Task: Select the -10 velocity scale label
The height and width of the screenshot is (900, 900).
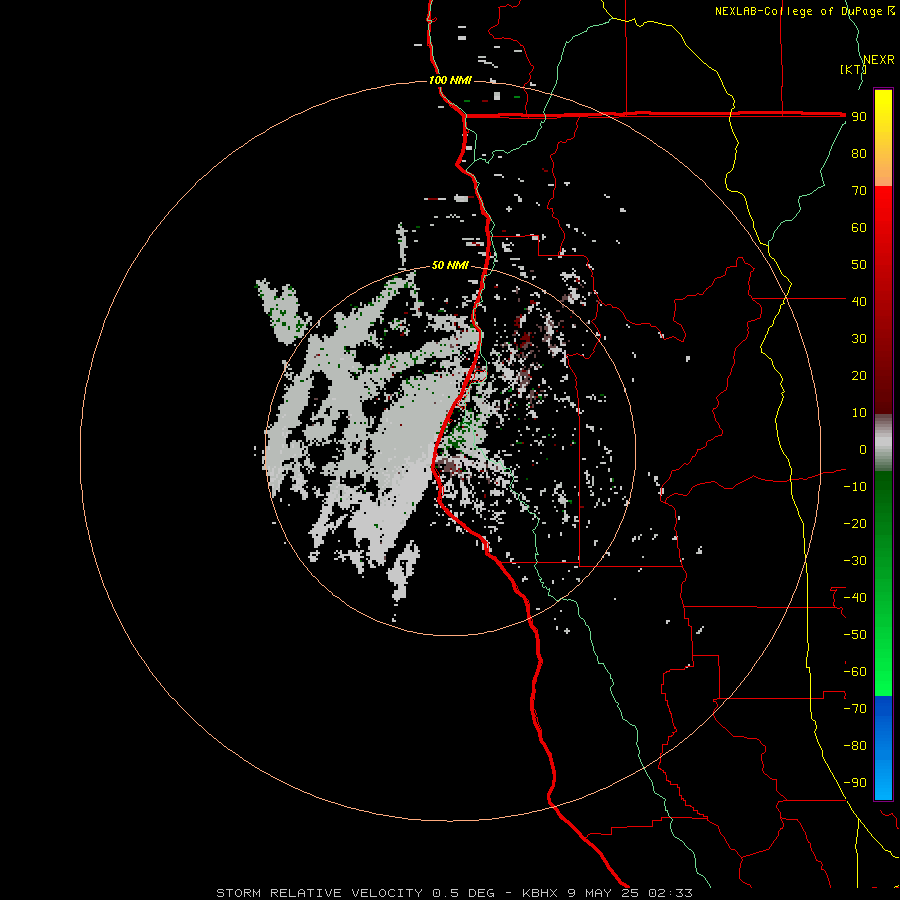Action: point(855,487)
